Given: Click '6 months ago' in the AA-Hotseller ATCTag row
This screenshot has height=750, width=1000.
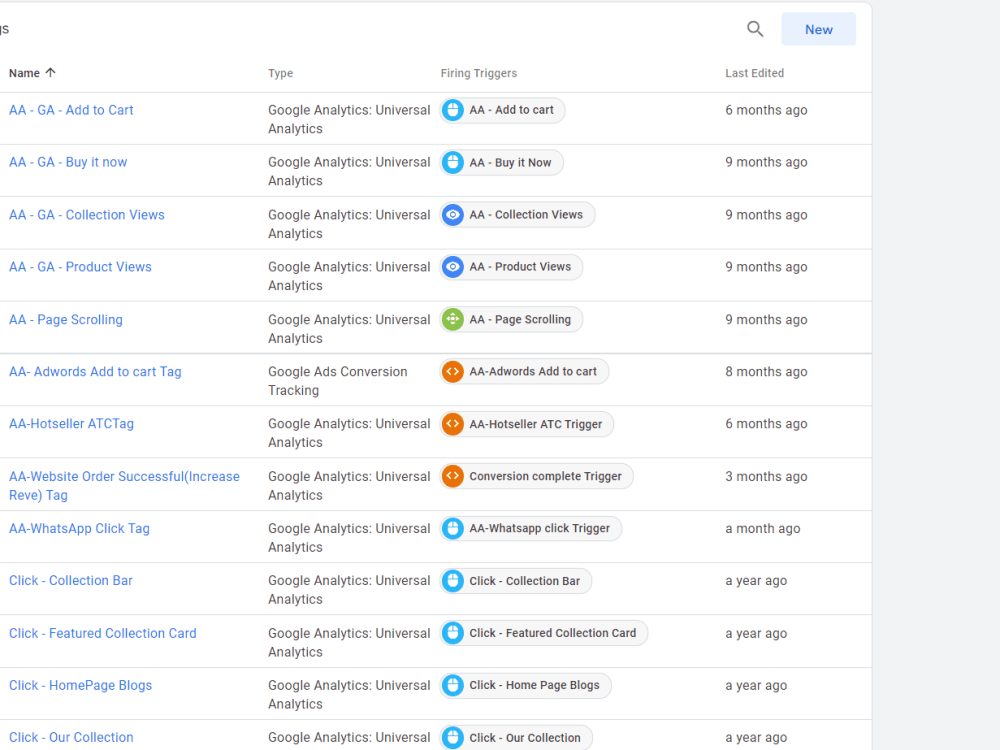Looking at the screenshot, I should pyautogui.click(x=766, y=423).
